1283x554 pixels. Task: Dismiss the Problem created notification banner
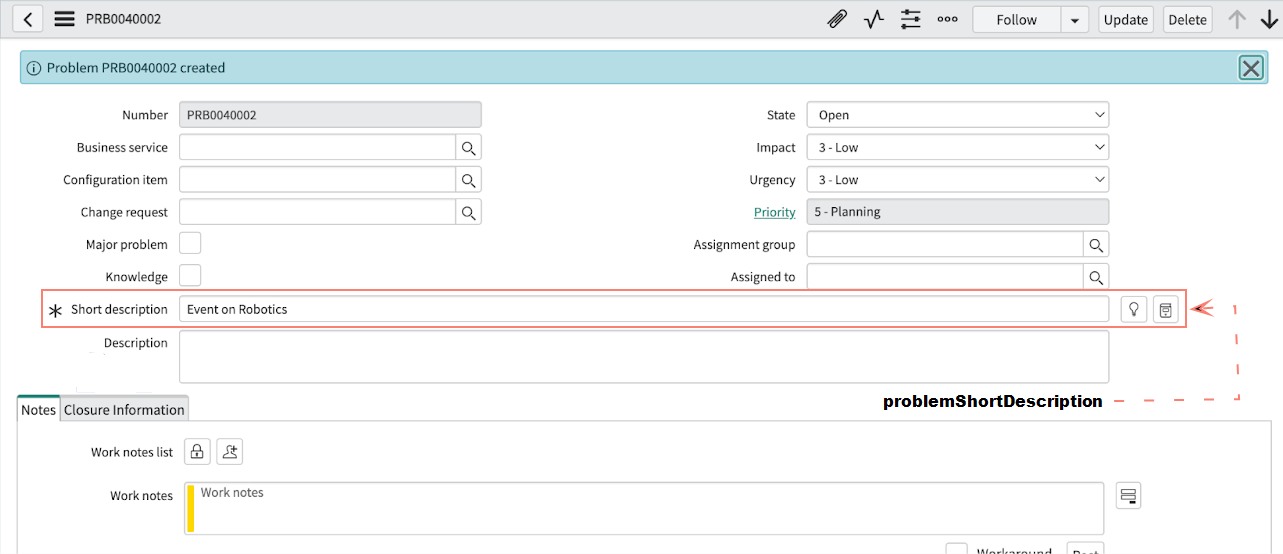1250,68
